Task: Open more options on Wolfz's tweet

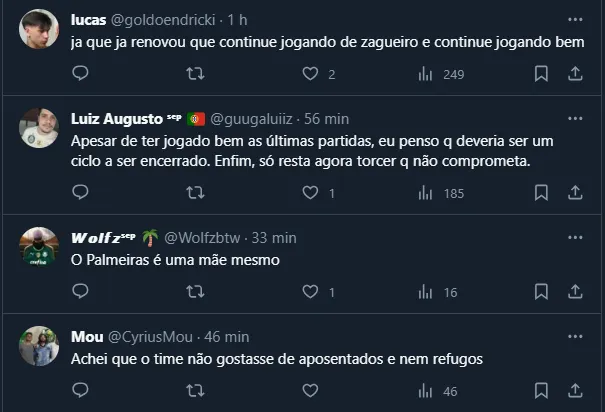Action: [575, 237]
